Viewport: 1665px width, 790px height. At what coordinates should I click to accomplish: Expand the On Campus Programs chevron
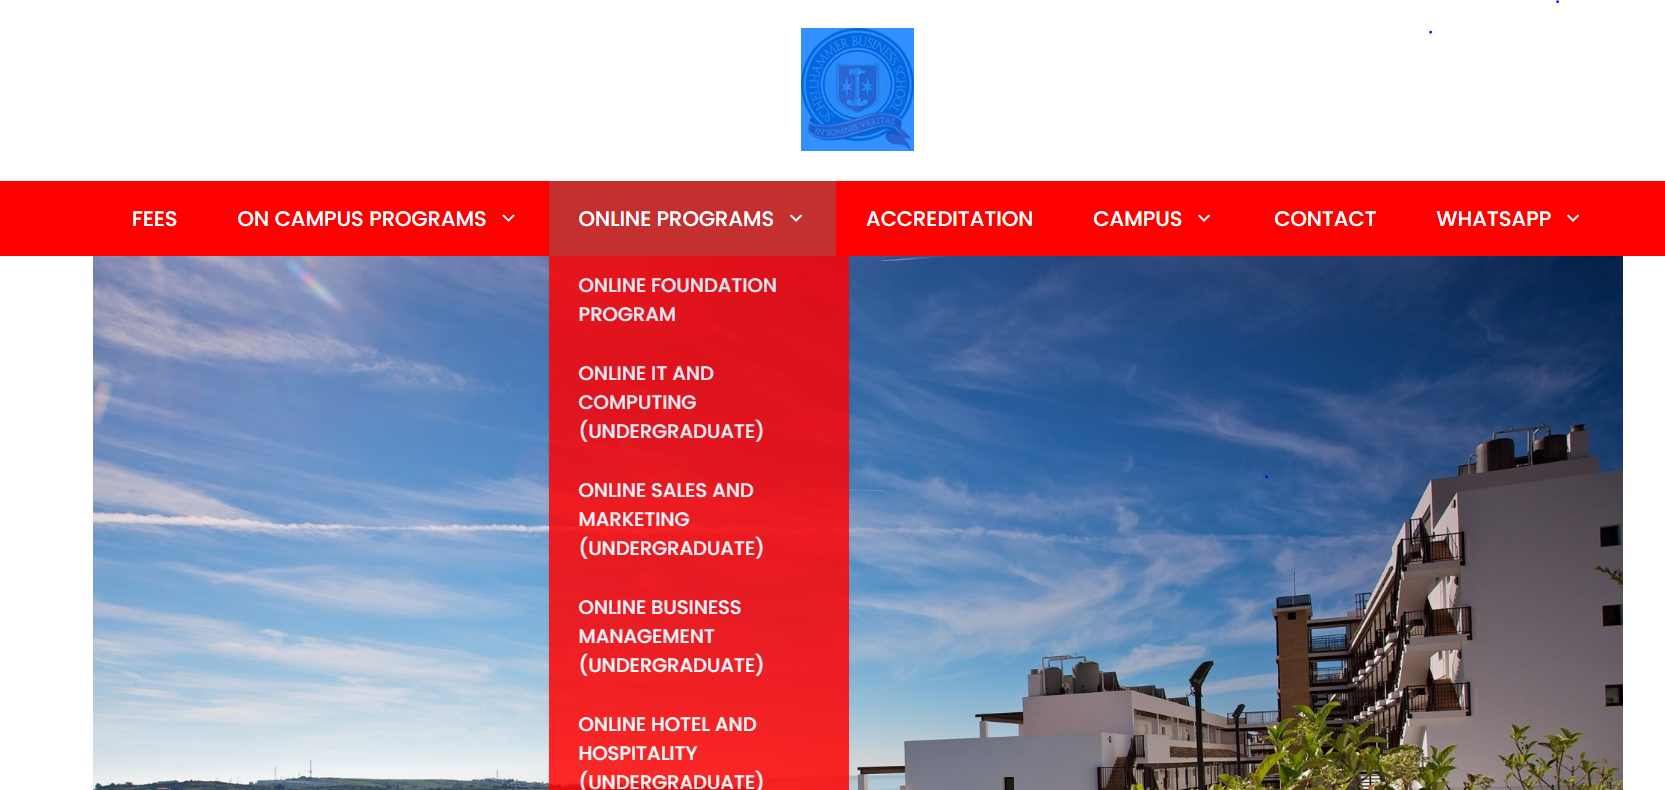pyautogui.click(x=509, y=219)
